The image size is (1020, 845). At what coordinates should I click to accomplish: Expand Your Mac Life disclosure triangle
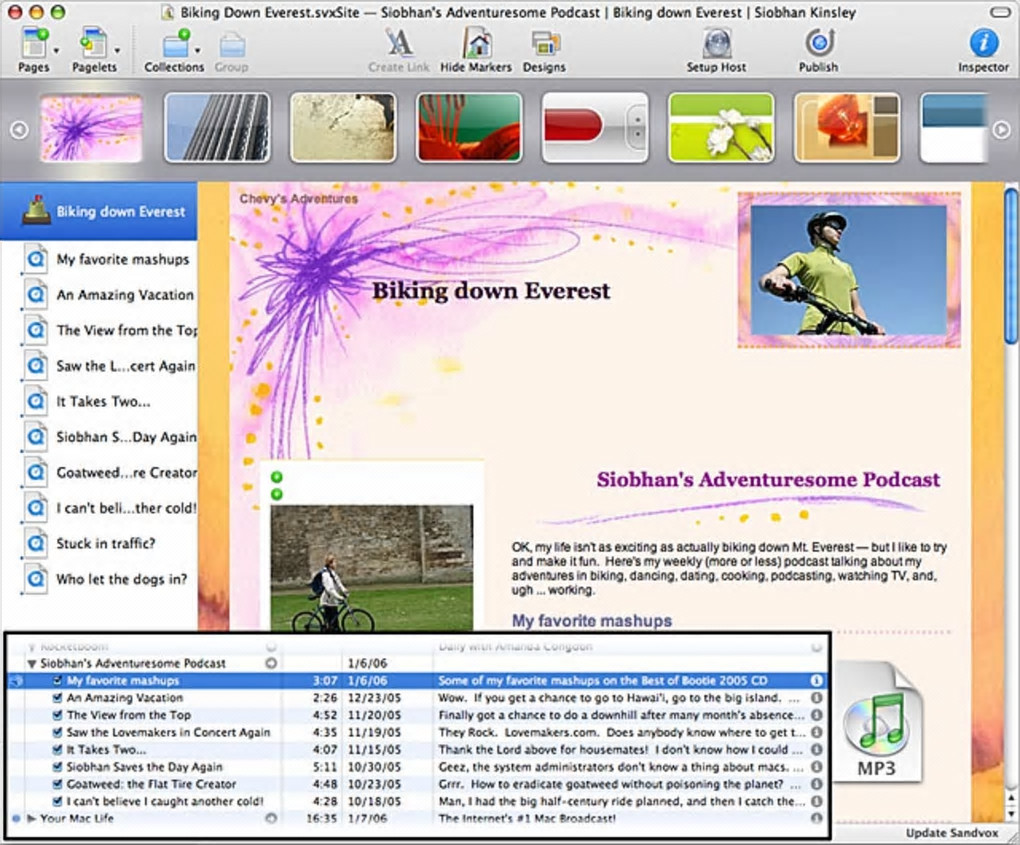[x=31, y=818]
